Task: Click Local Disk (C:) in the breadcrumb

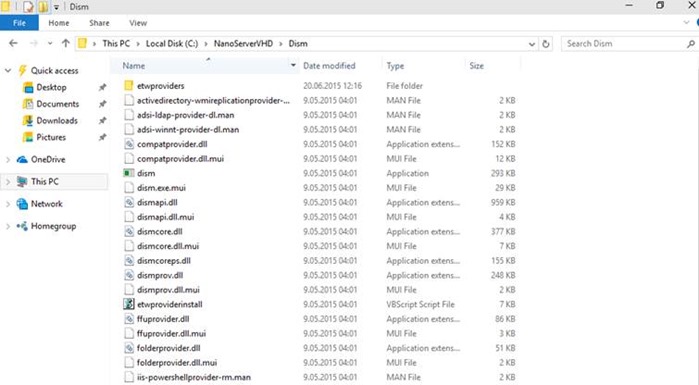Action: coord(172,44)
